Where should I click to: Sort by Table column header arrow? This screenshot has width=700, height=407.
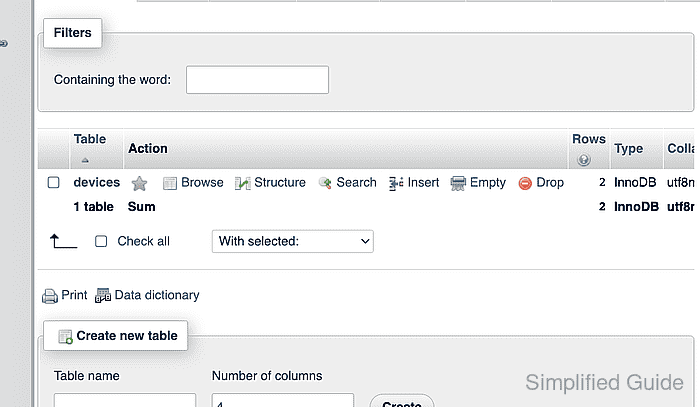pyautogui.click(x=85, y=160)
